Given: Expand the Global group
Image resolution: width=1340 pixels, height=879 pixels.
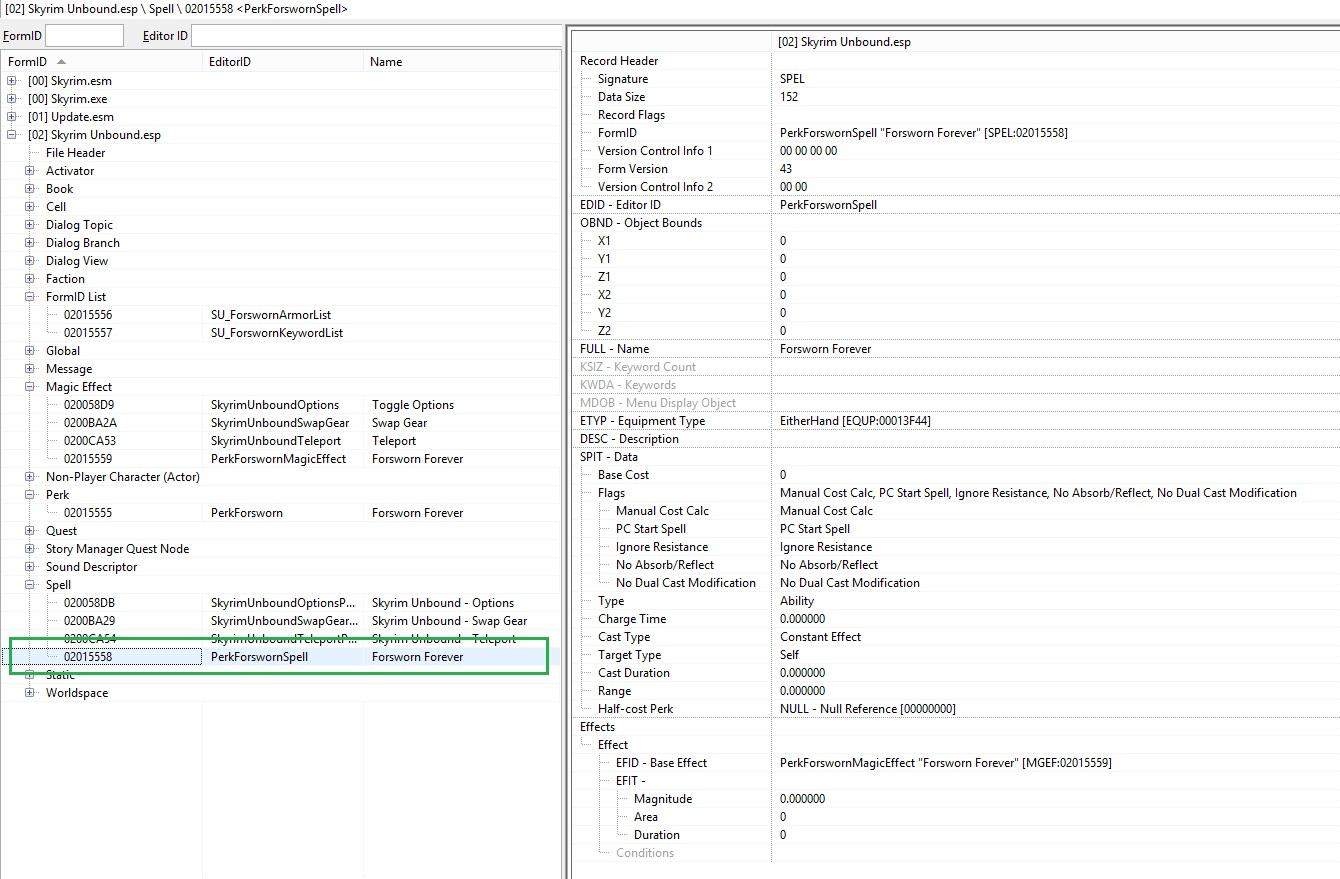Looking at the screenshot, I should tap(30, 351).
